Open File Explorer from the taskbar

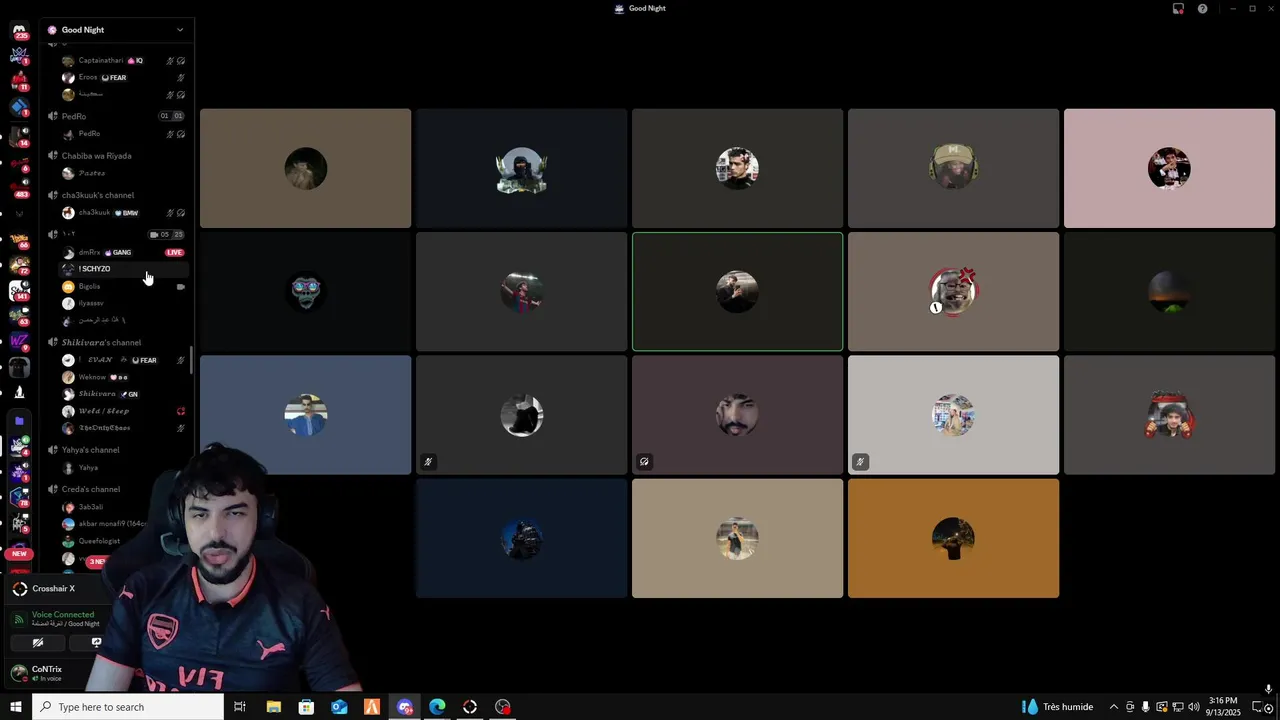coord(273,707)
